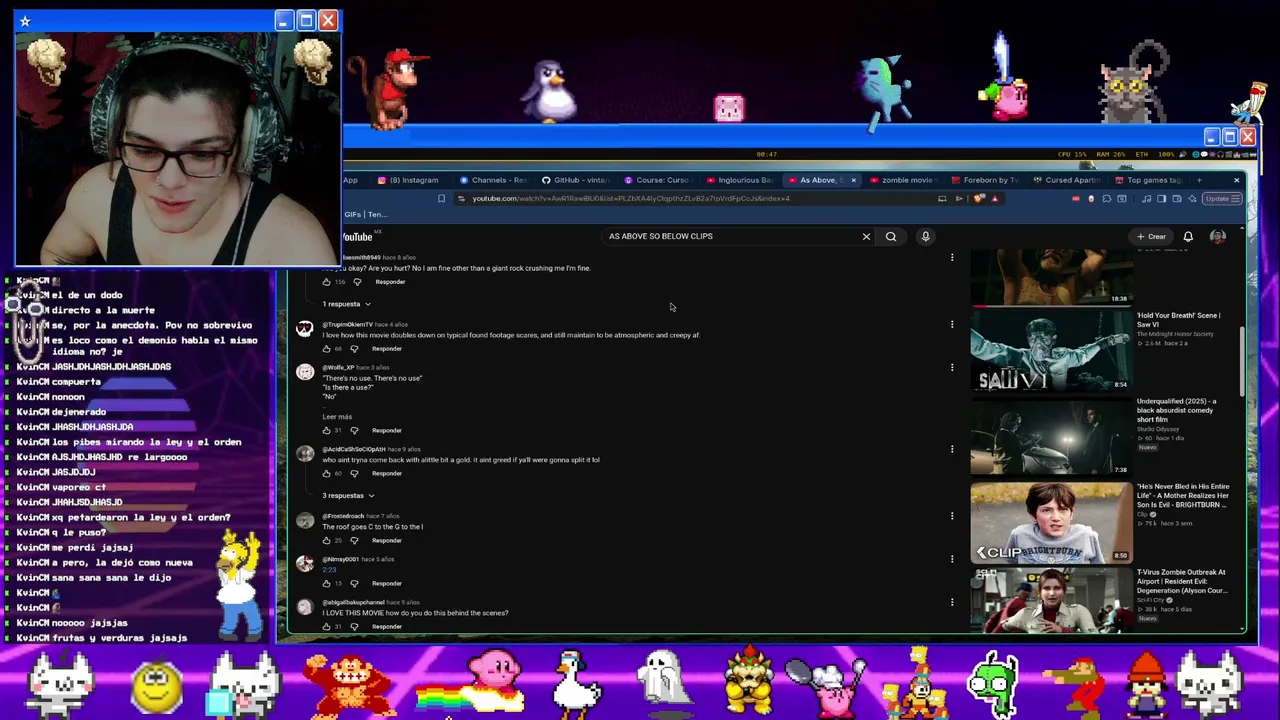Open the Brightburn clip thumbnail
The width and height of the screenshot is (1280, 720).
point(1050,521)
